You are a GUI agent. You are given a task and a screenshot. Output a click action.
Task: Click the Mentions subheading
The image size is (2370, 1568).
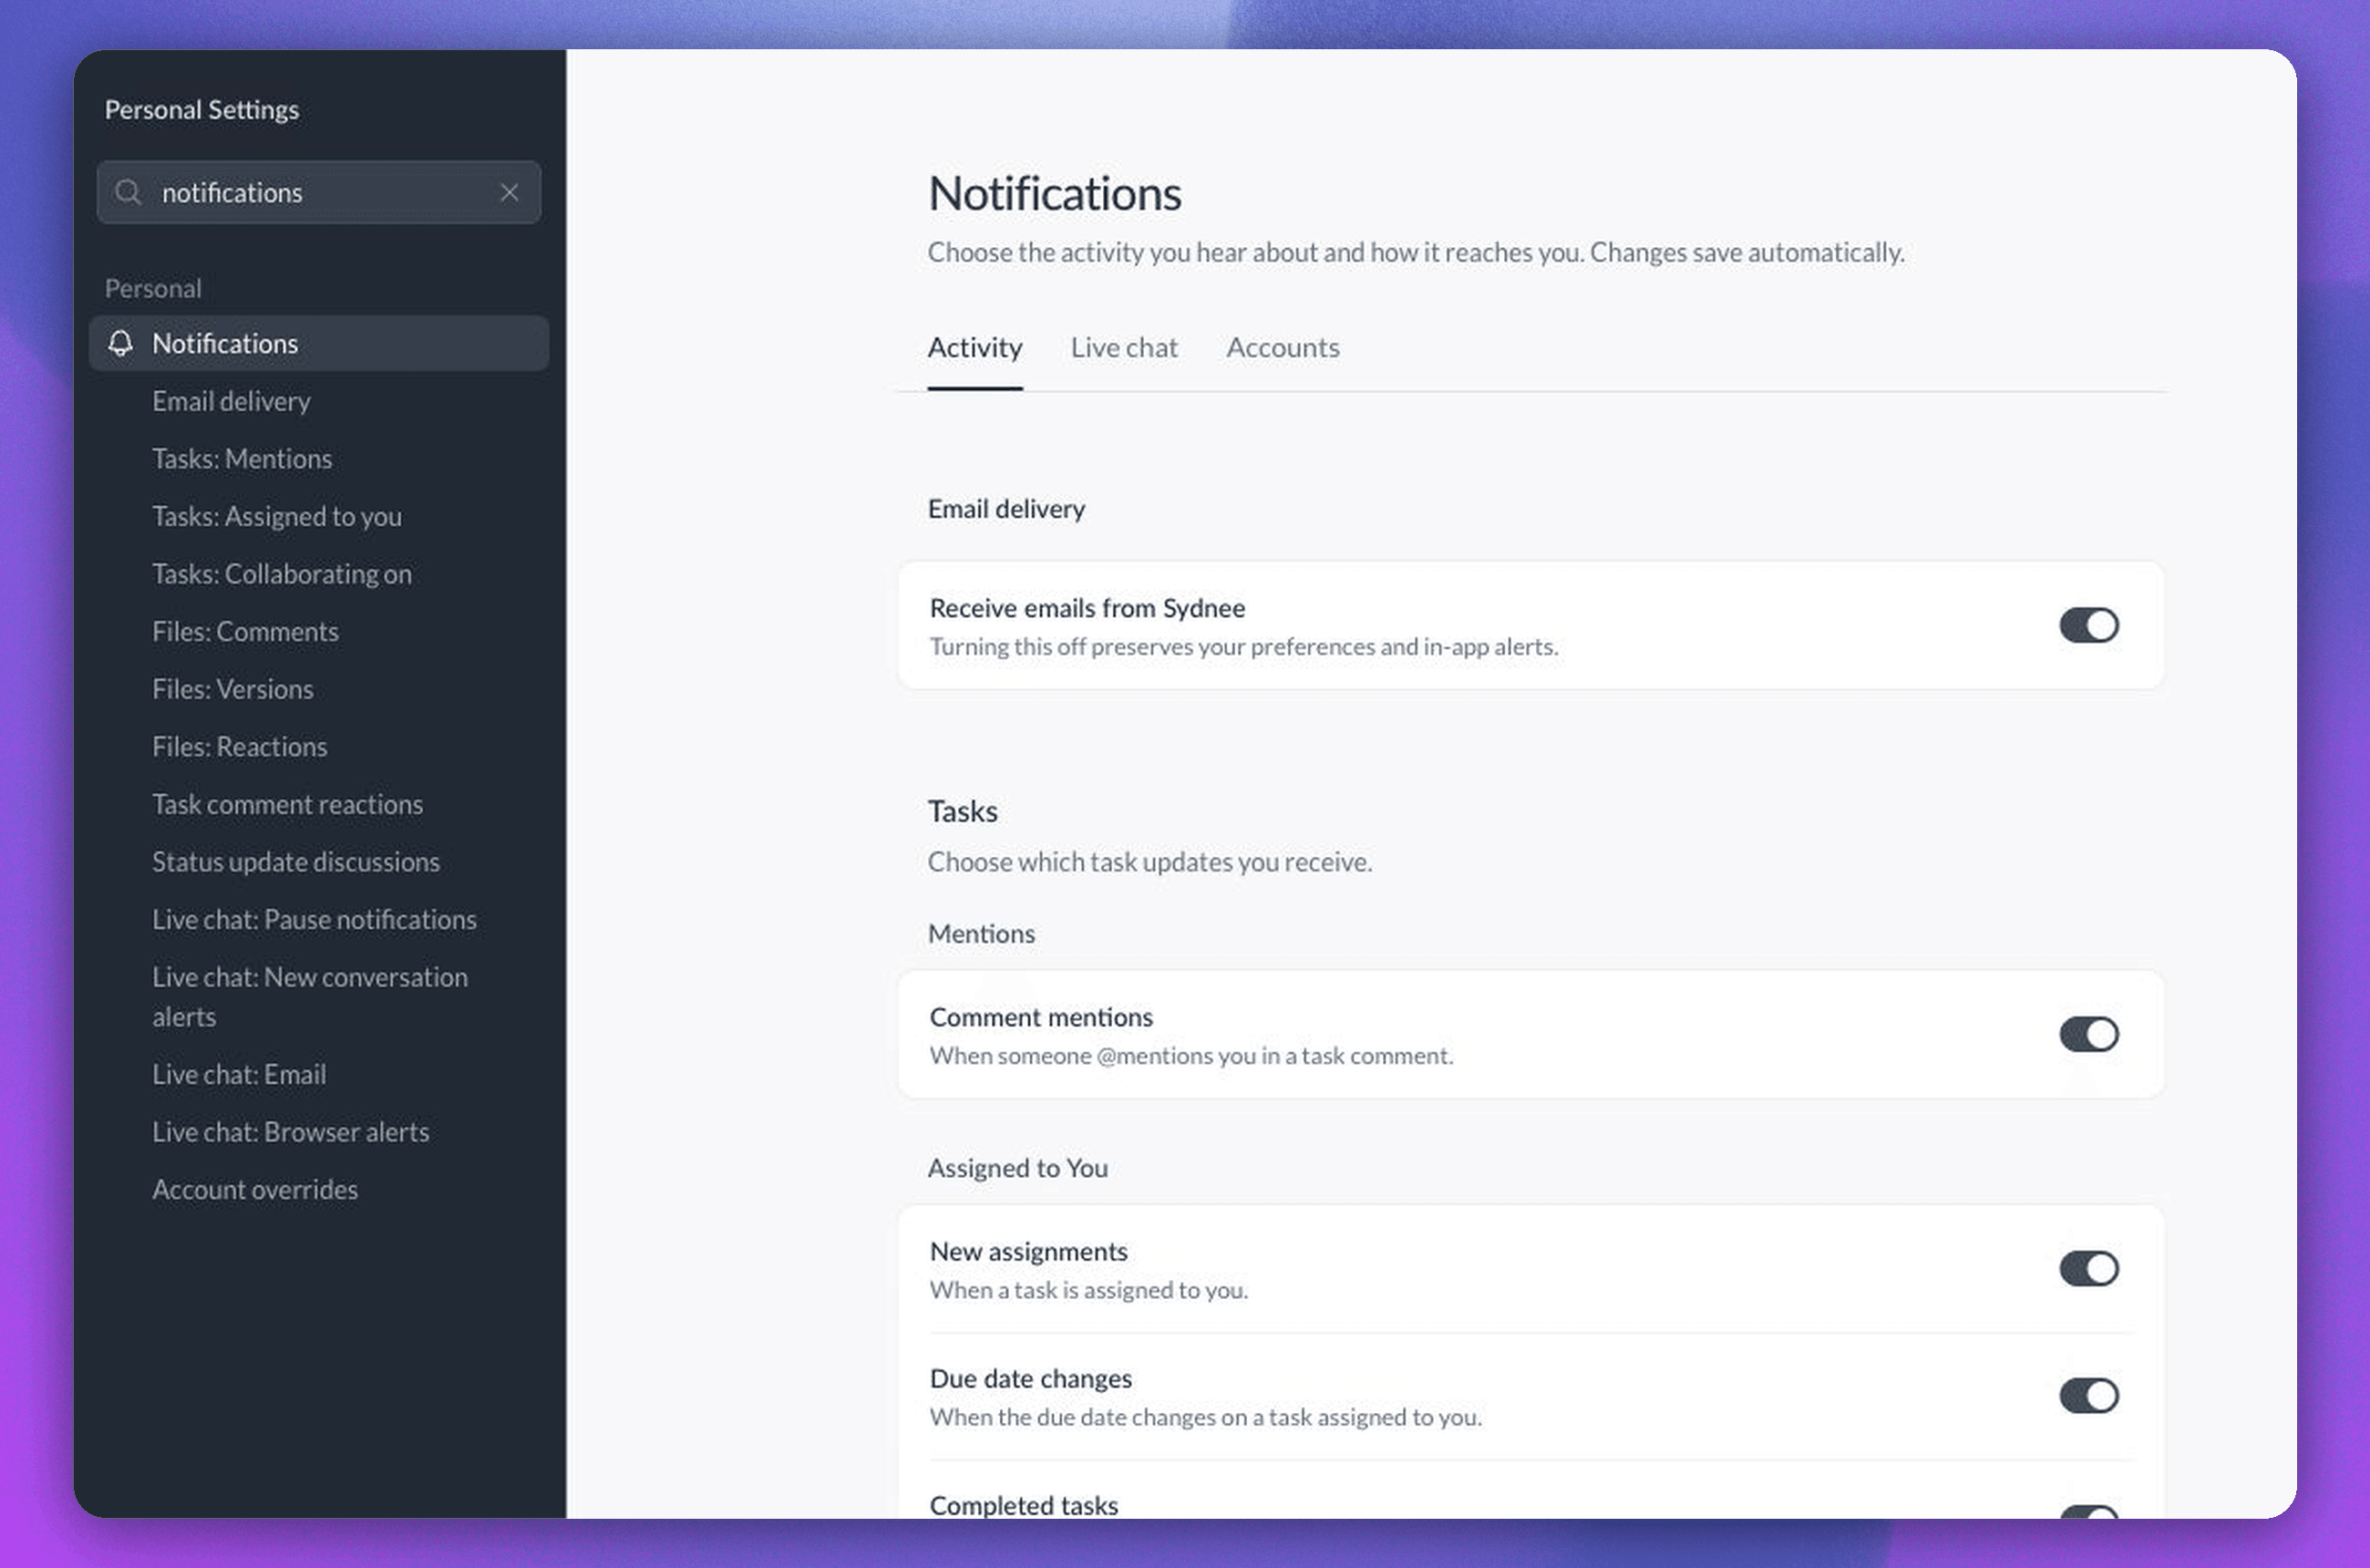982,934
